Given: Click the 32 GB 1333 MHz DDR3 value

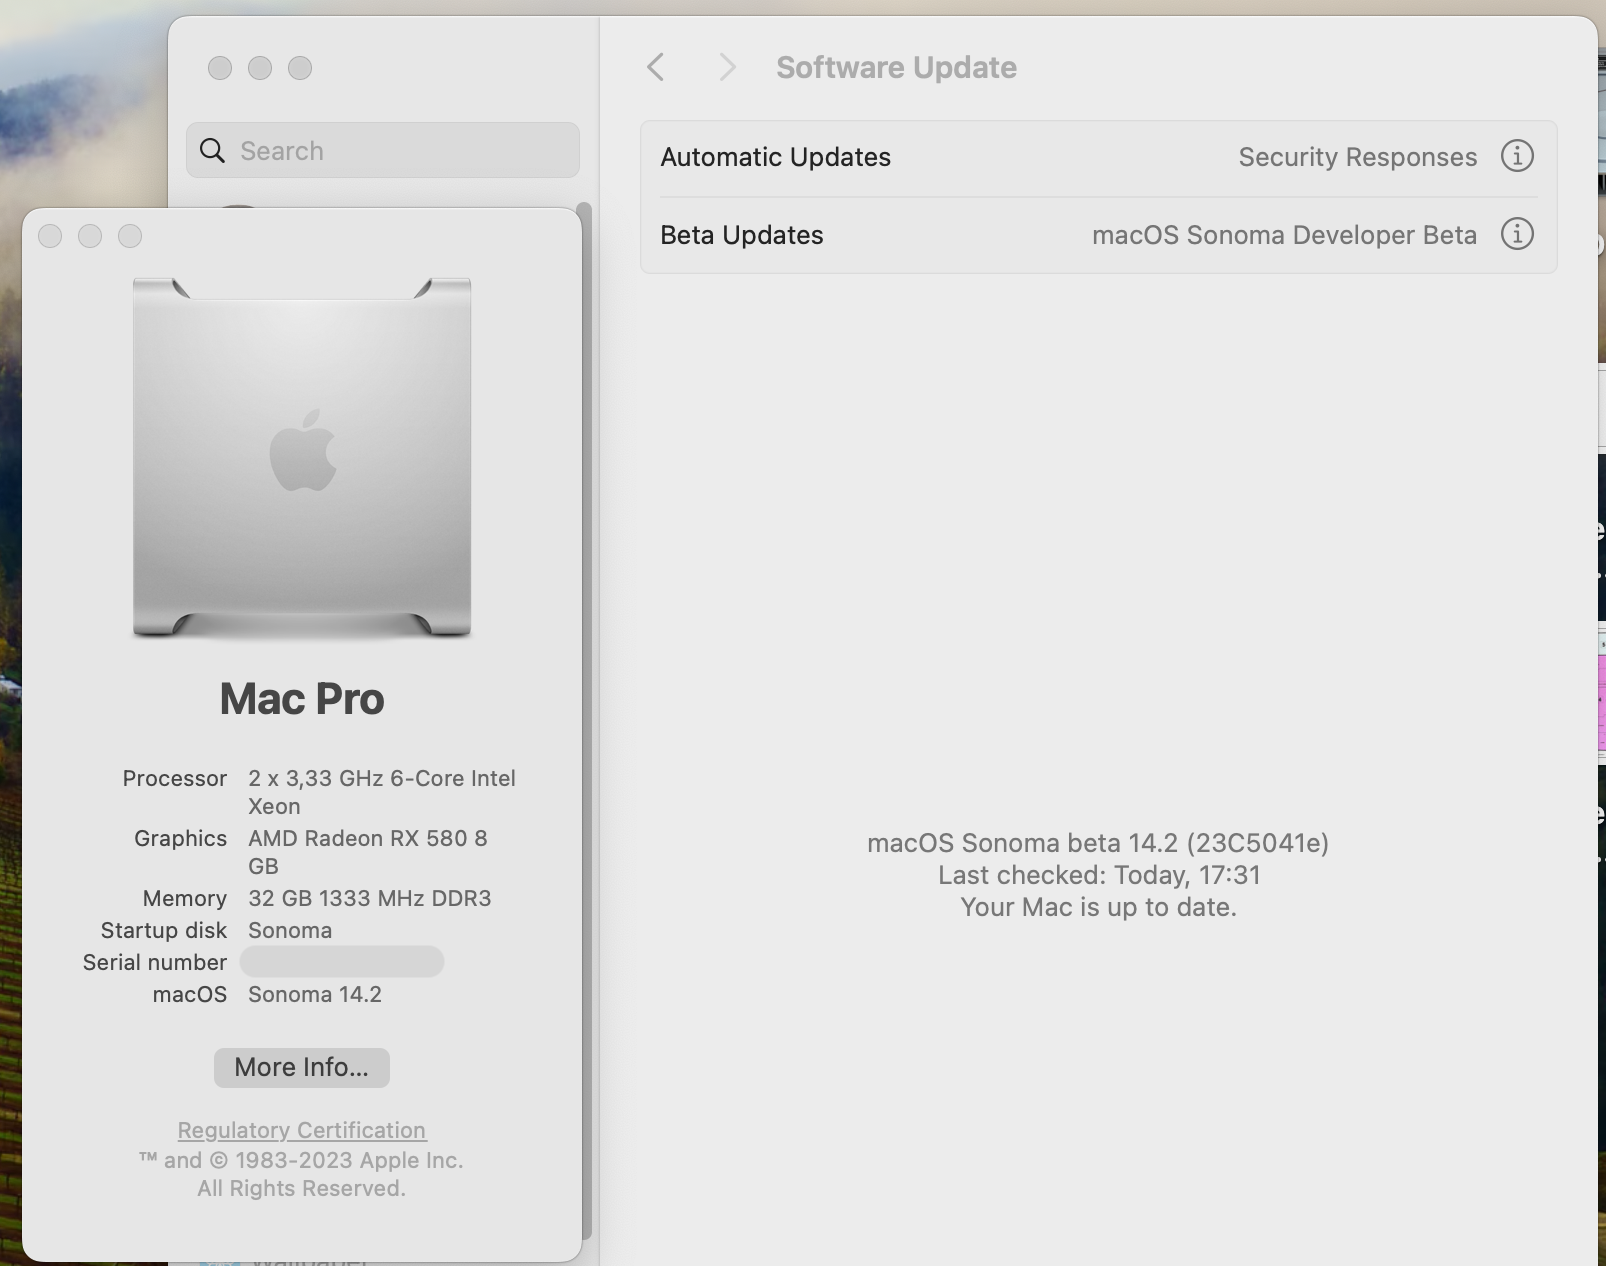Looking at the screenshot, I should [x=369, y=898].
